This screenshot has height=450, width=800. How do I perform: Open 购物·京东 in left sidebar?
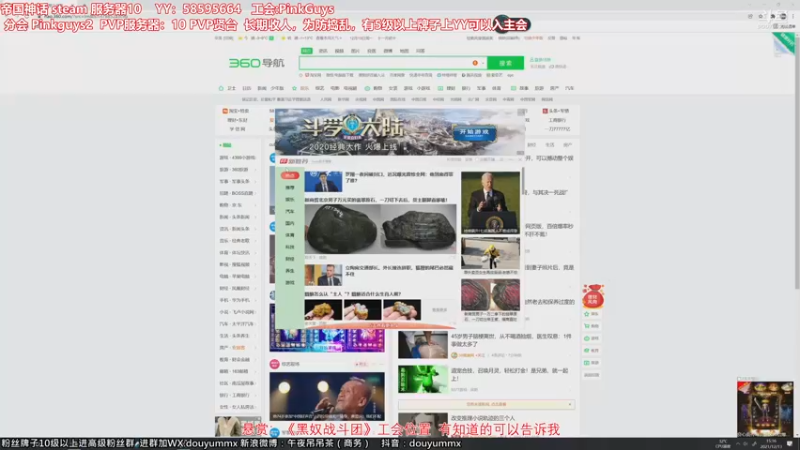click(231, 205)
